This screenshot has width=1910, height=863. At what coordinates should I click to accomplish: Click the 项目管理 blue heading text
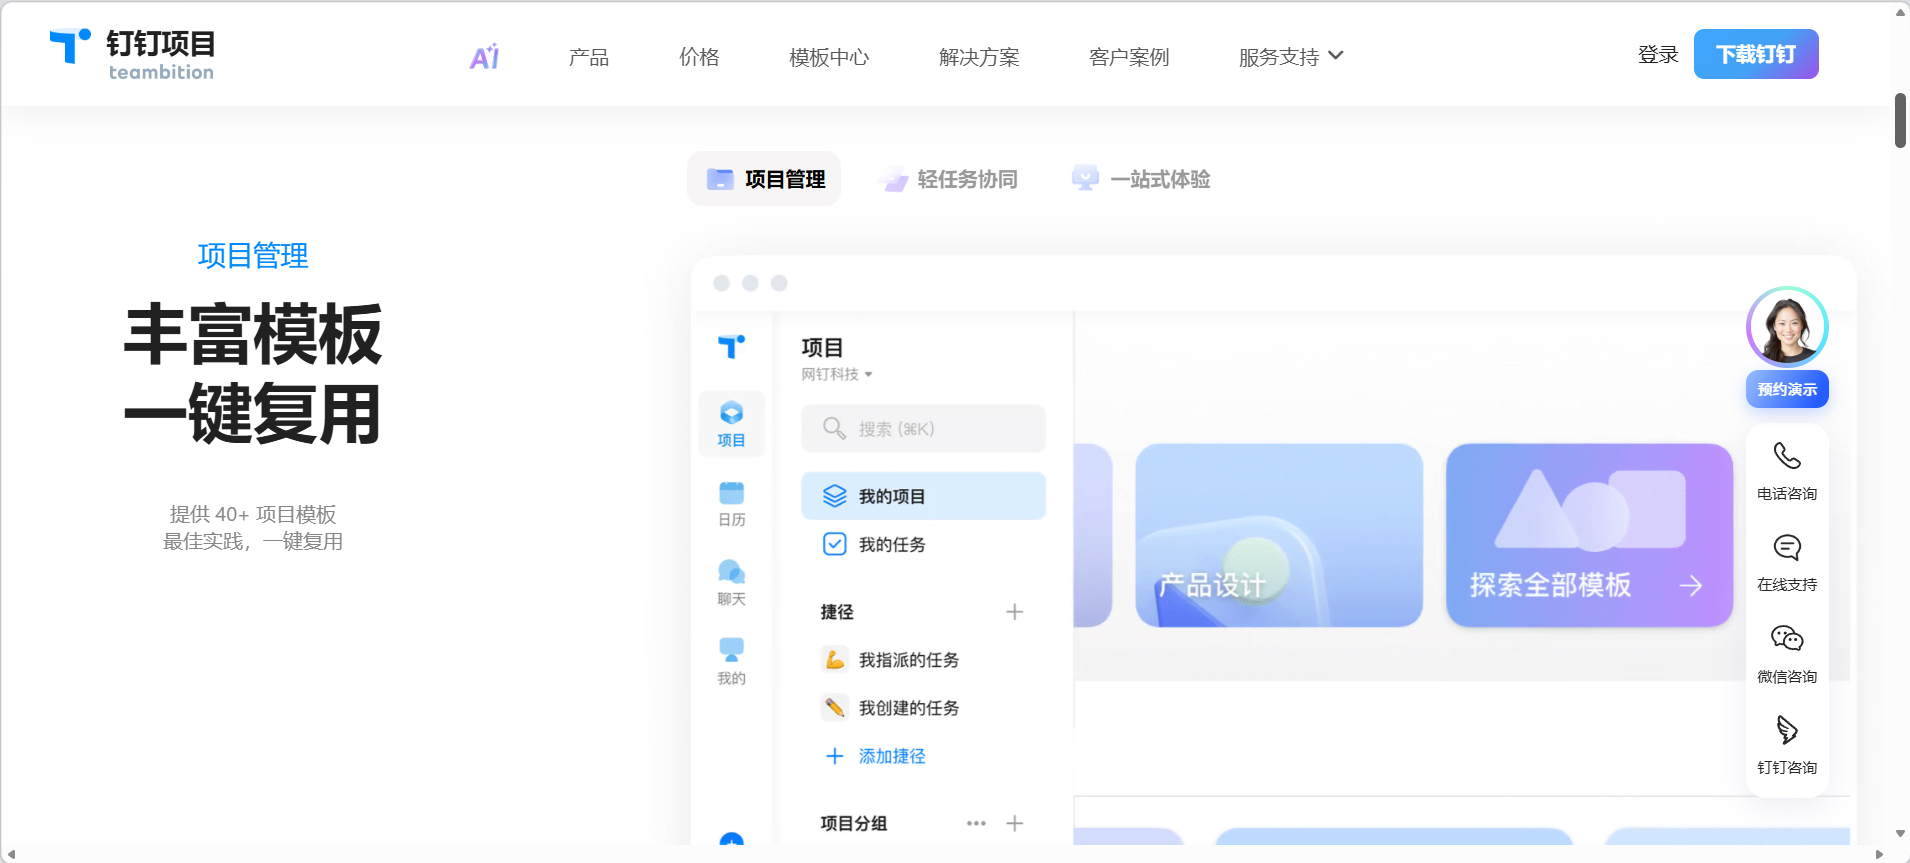point(253,256)
